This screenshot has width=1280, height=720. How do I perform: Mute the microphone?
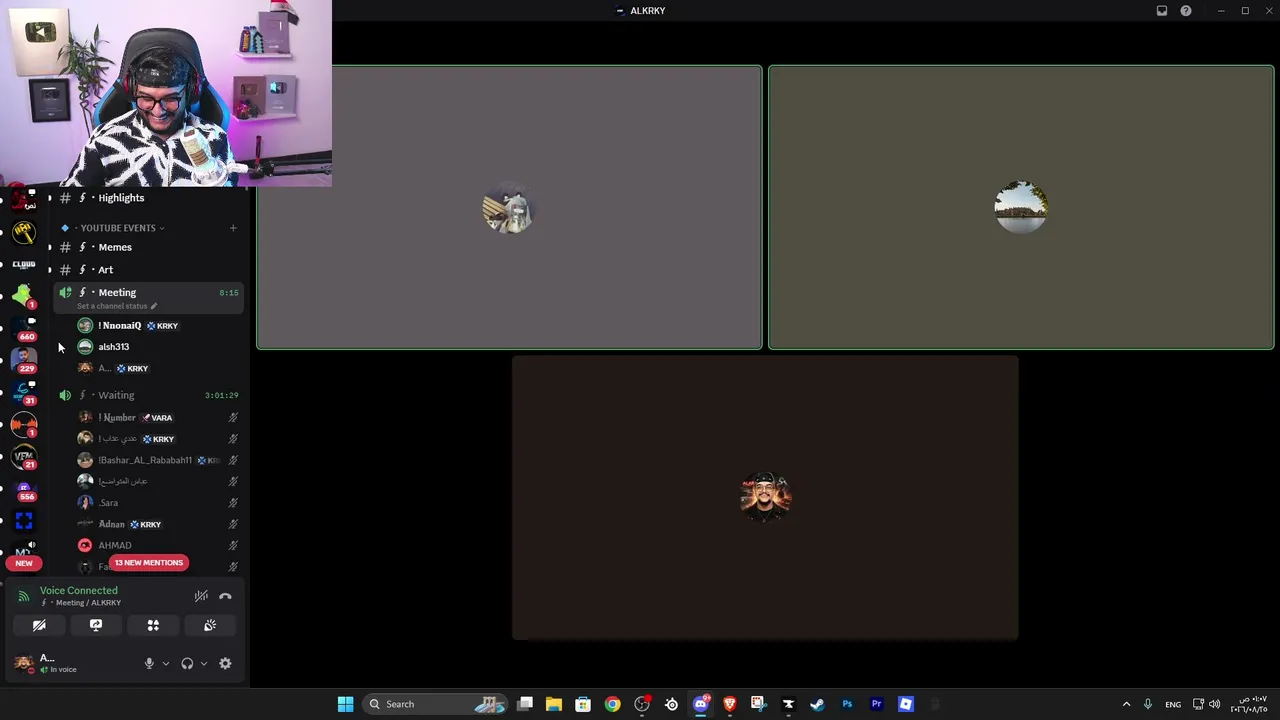[x=149, y=663]
